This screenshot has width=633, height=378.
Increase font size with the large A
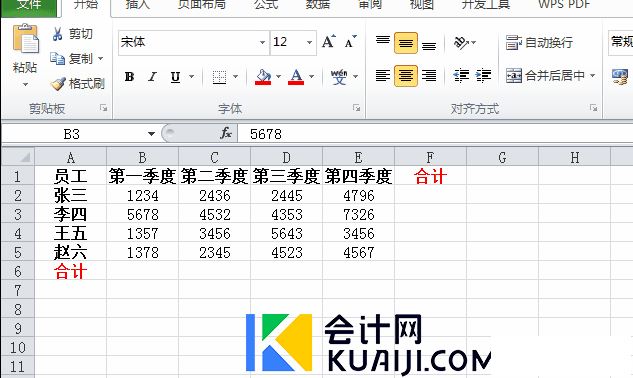(x=329, y=41)
